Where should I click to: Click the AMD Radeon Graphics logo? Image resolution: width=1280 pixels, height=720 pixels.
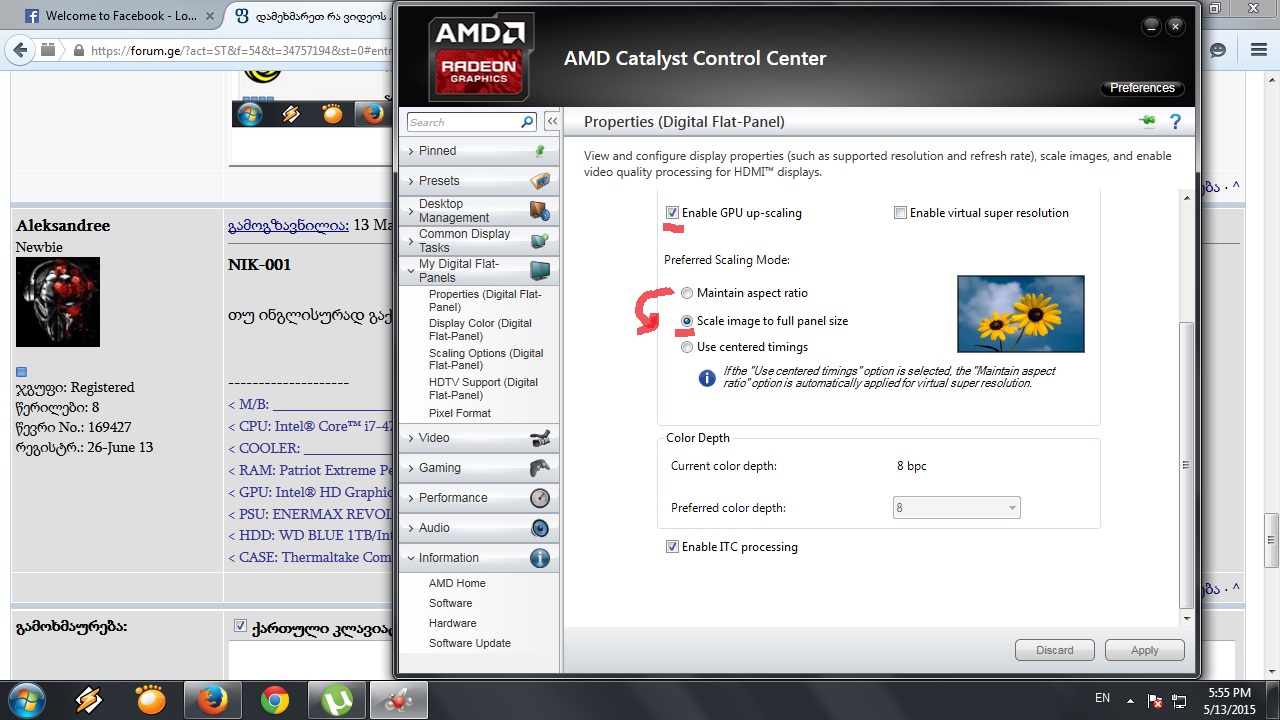click(x=481, y=56)
